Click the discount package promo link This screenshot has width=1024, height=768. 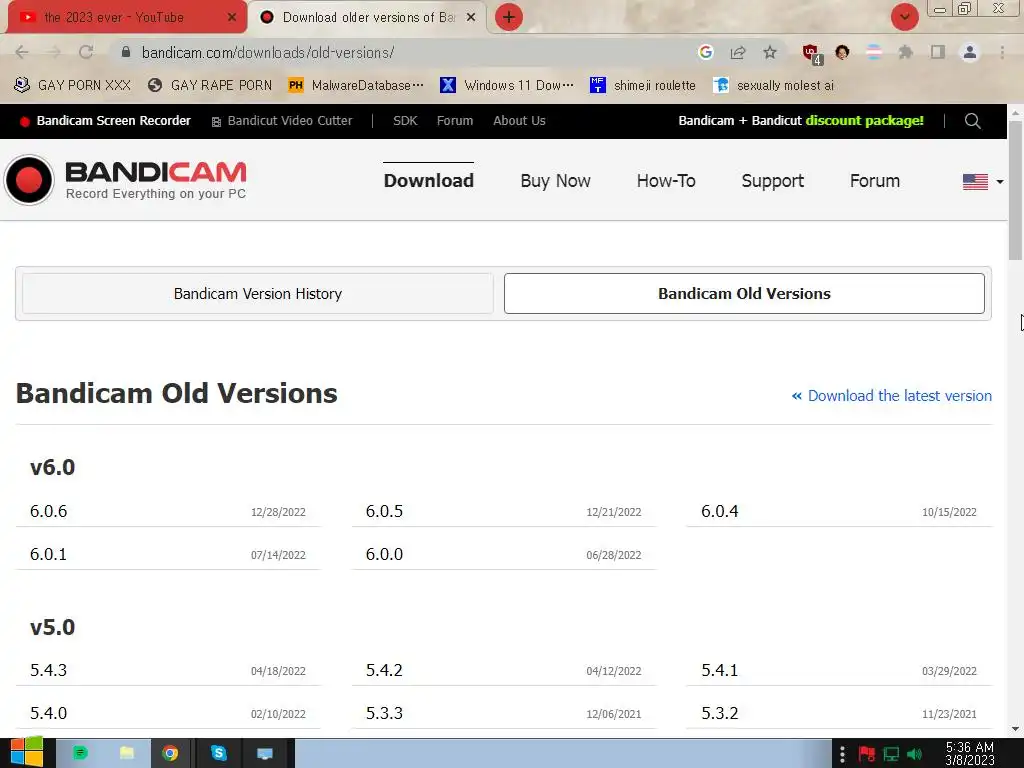coord(801,121)
